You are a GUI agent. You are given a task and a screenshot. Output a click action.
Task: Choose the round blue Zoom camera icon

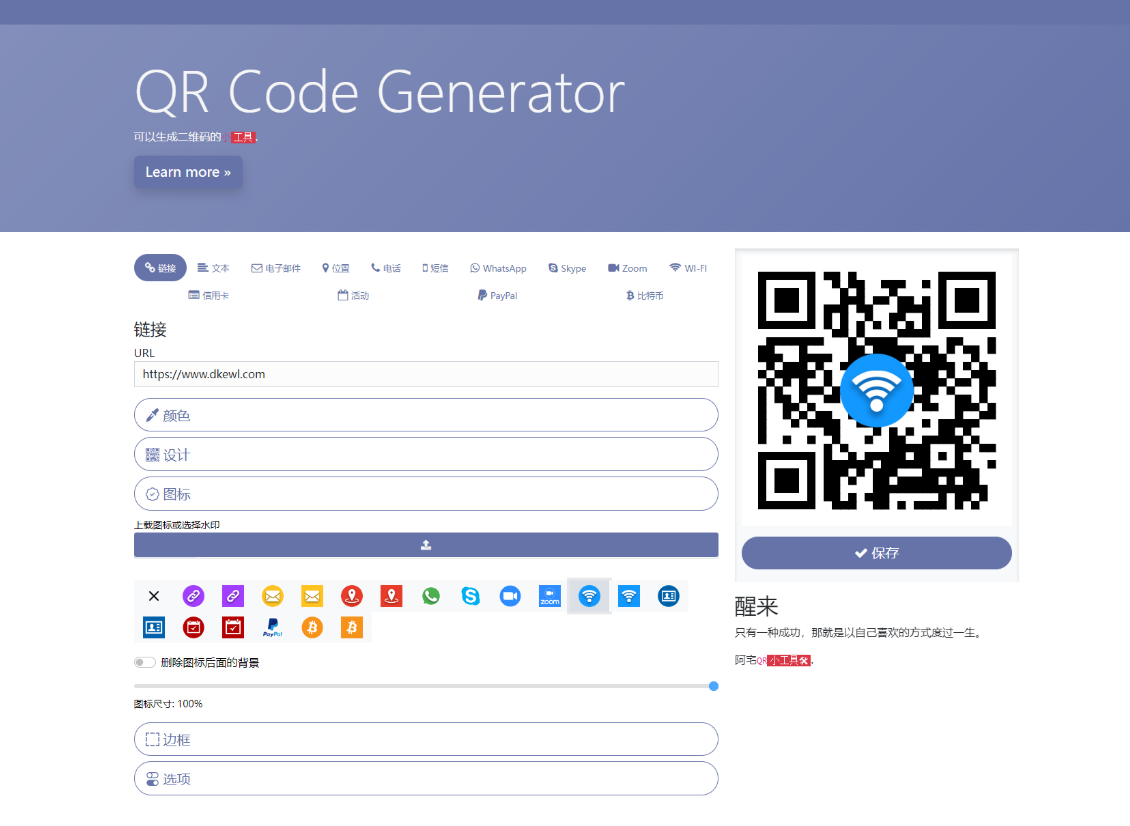[510, 596]
